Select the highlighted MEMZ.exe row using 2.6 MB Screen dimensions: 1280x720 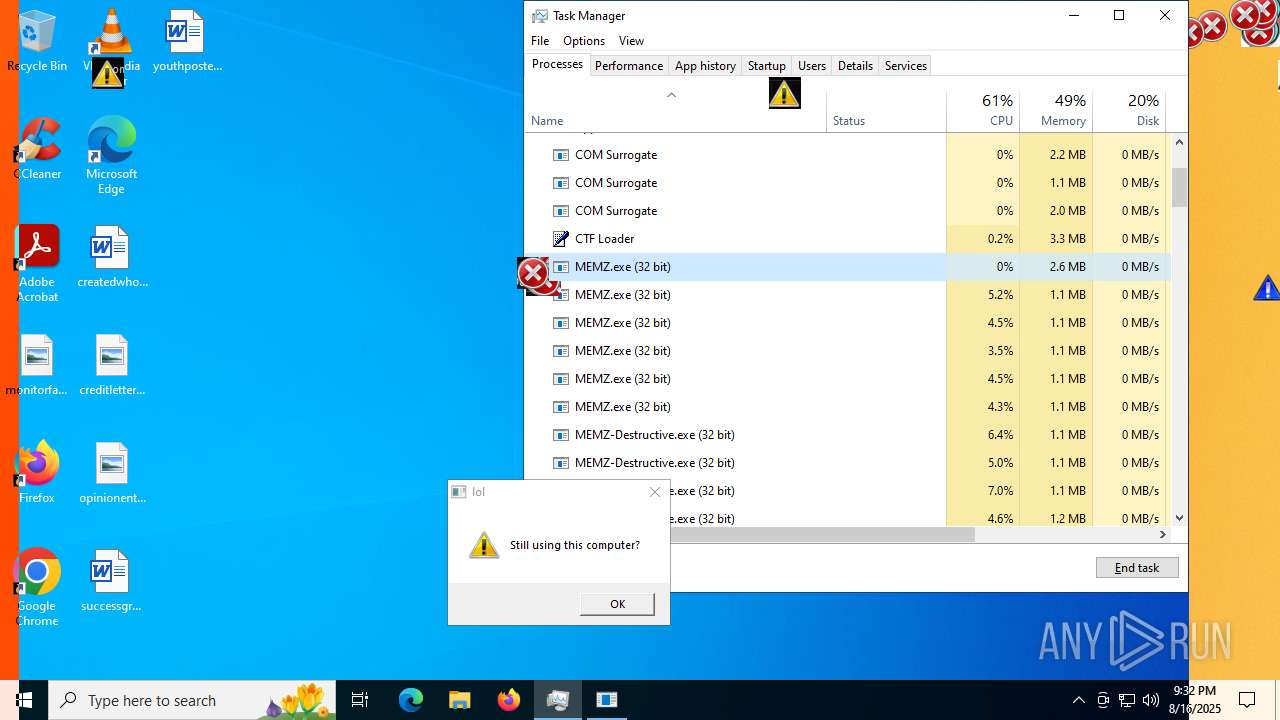(846, 267)
